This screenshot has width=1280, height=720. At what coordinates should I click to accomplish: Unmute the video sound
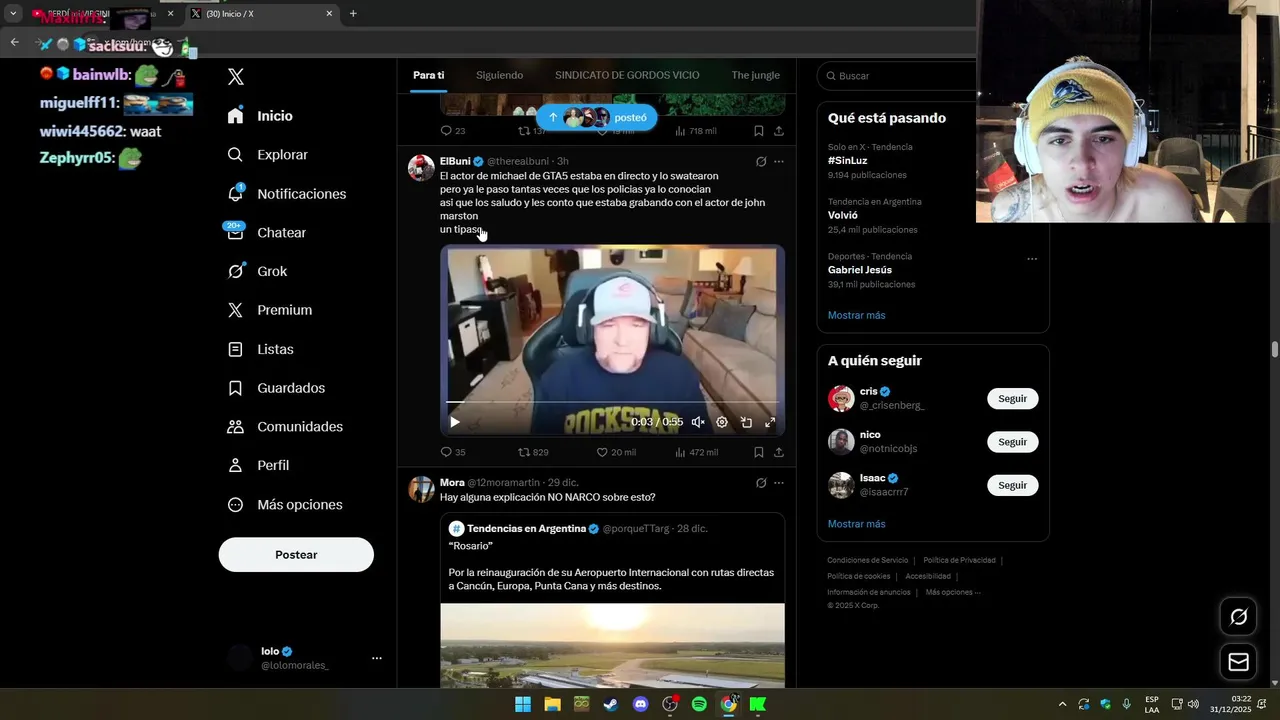pyautogui.click(x=698, y=422)
